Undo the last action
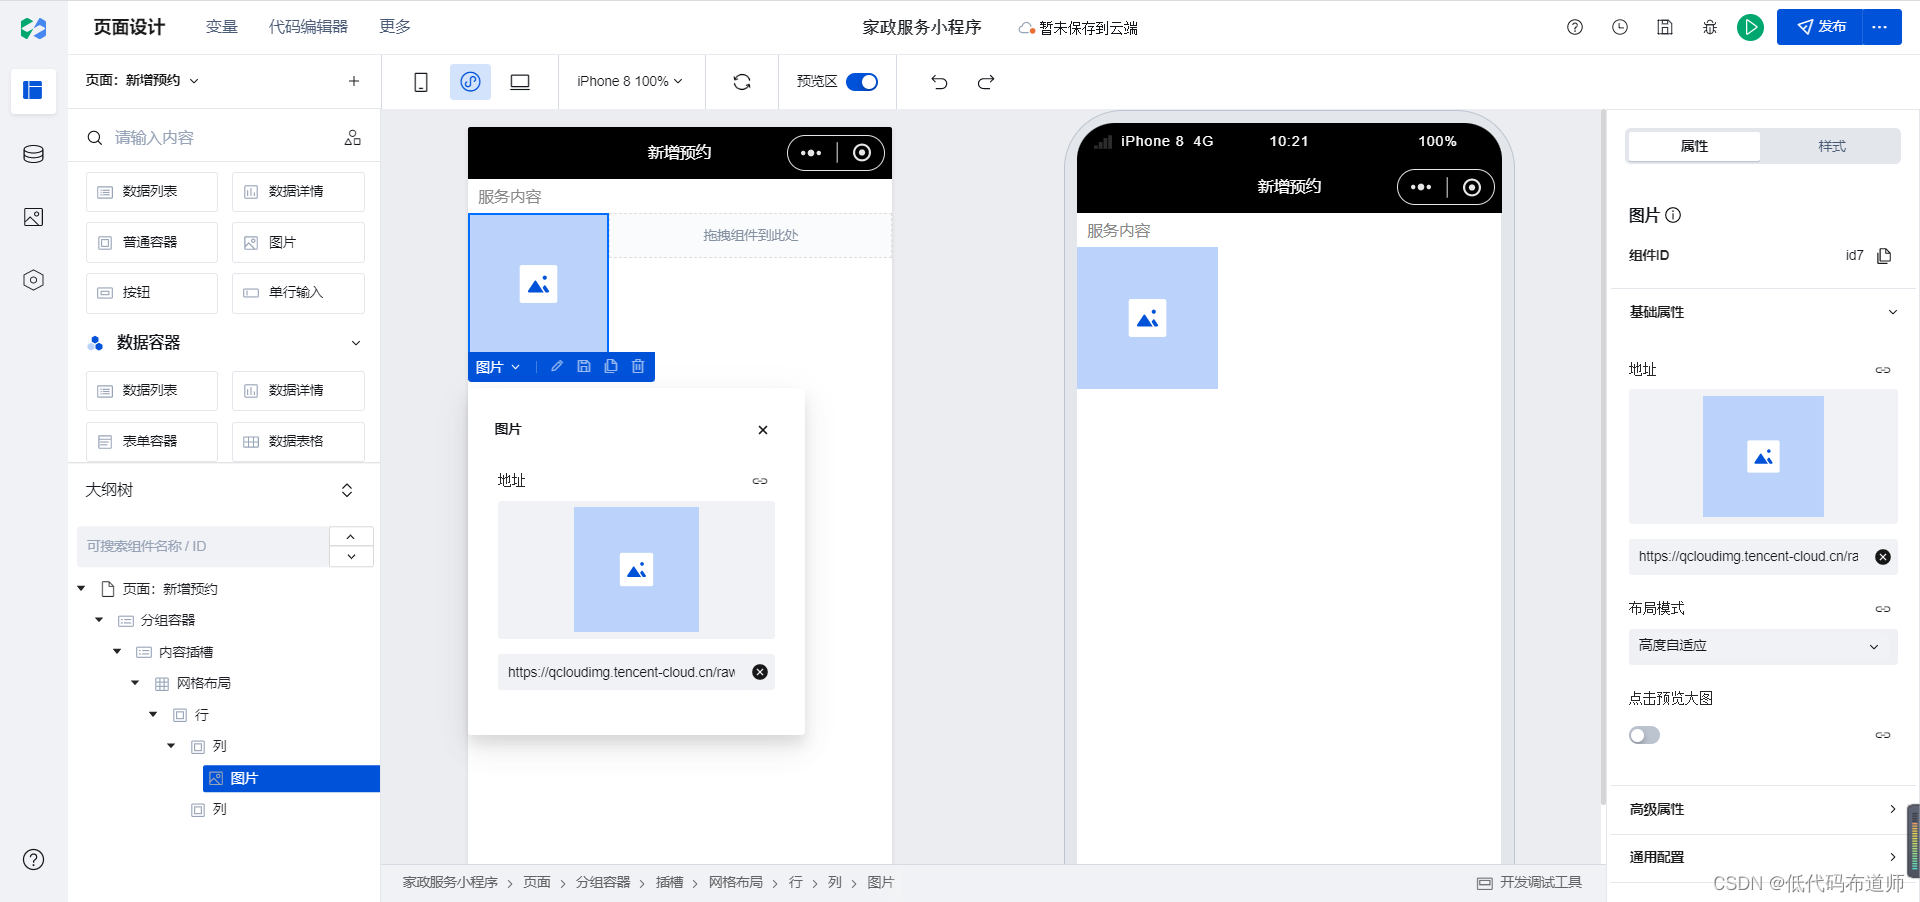 (939, 82)
